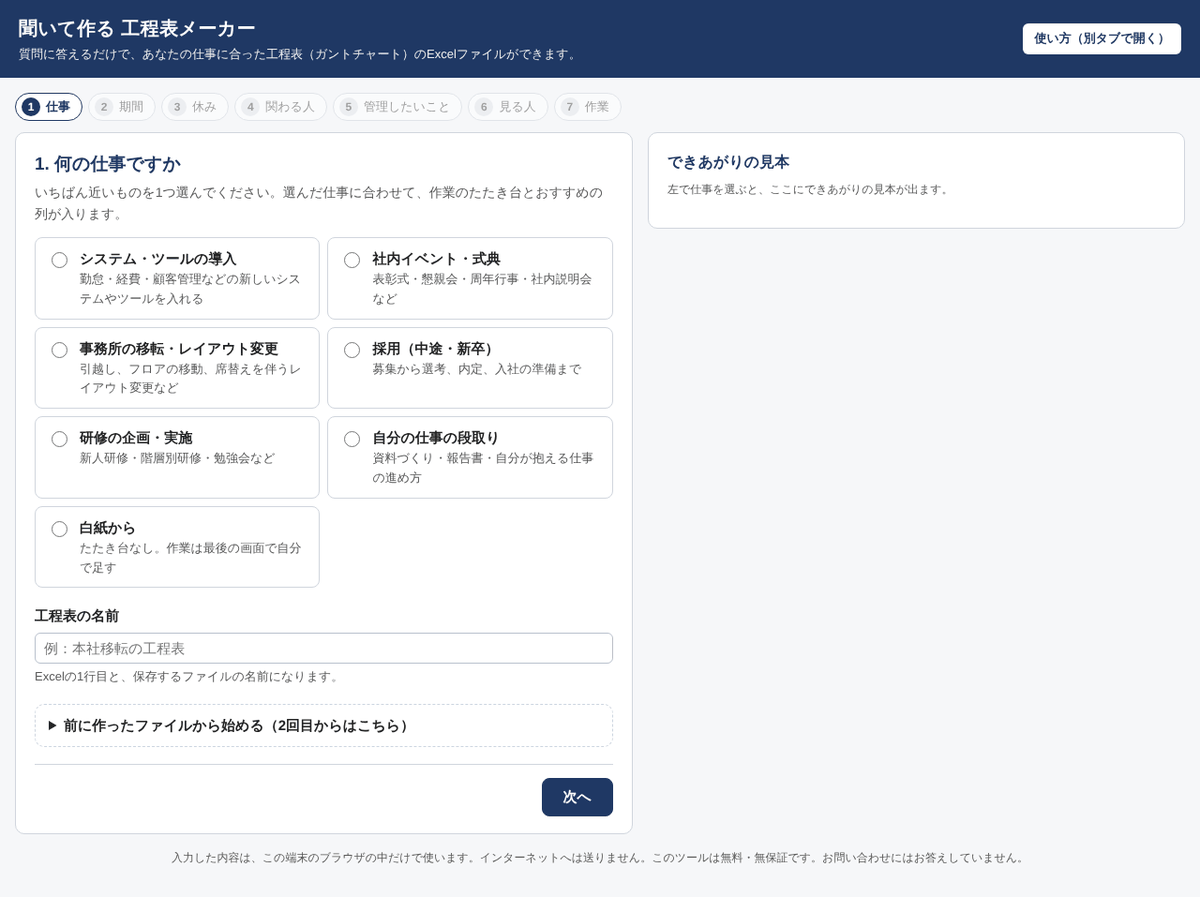1200x897 pixels.
Task: Click description text 募集から選考、内定、入社の準備まで
Action: 476,369
